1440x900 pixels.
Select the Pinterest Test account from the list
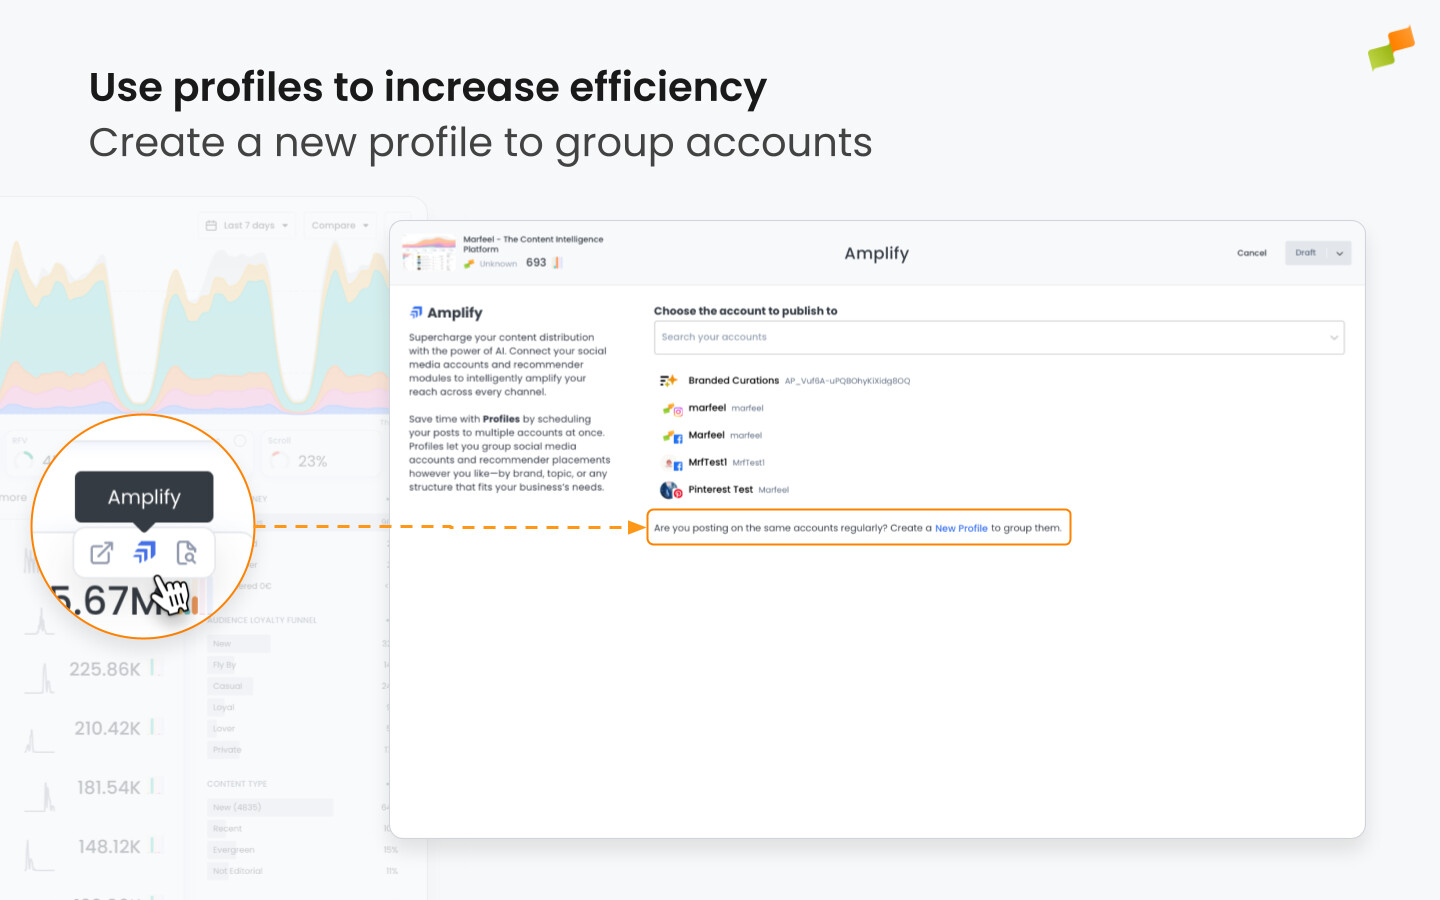(722, 489)
